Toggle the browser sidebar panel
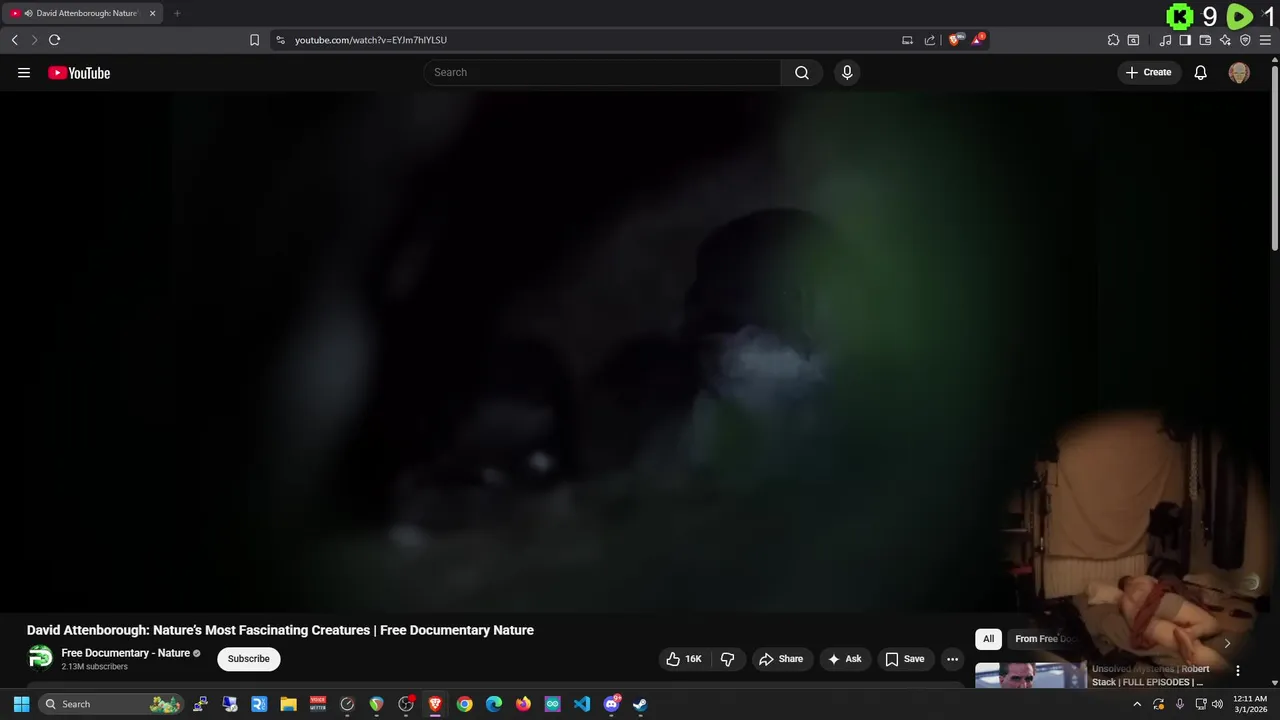The width and height of the screenshot is (1280, 720). (1185, 40)
